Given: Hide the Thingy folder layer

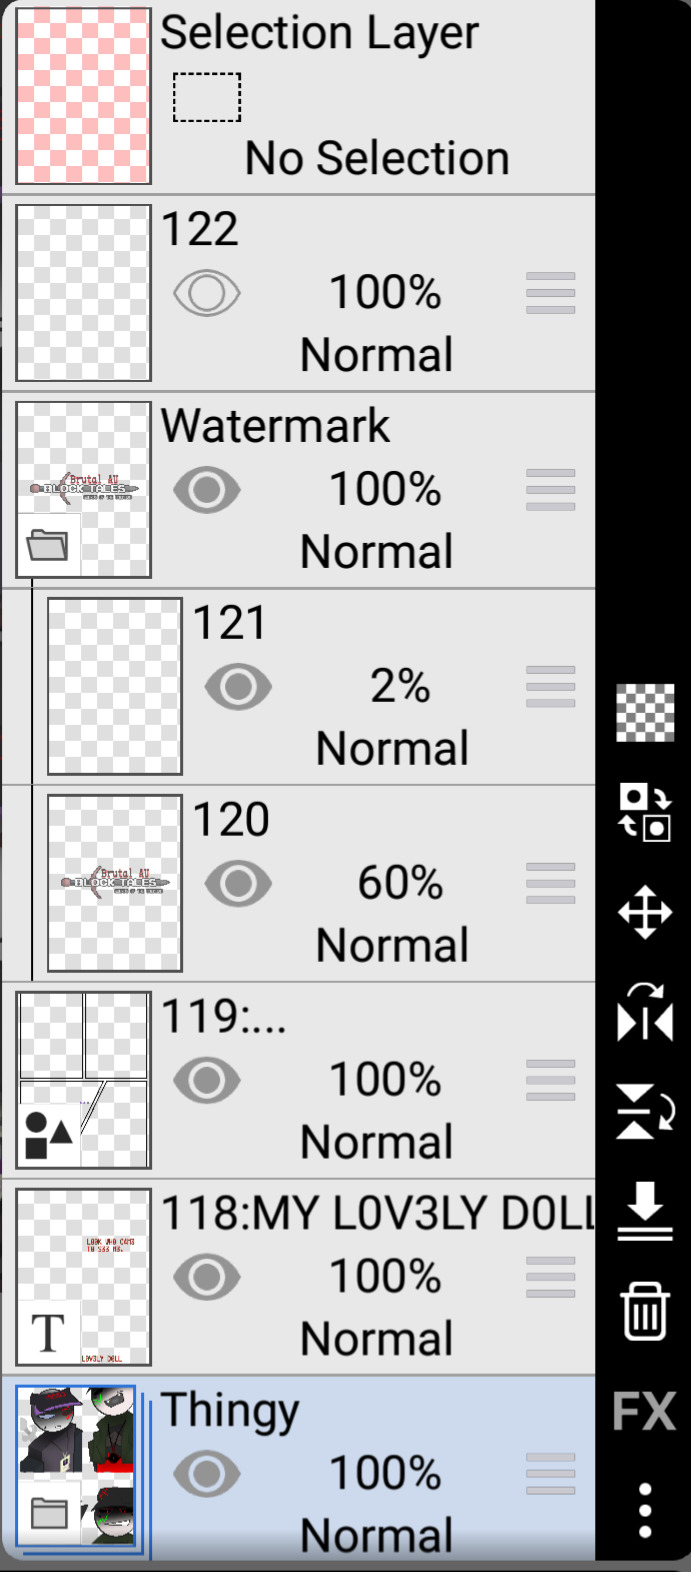Looking at the screenshot, I should (207, 1474).
